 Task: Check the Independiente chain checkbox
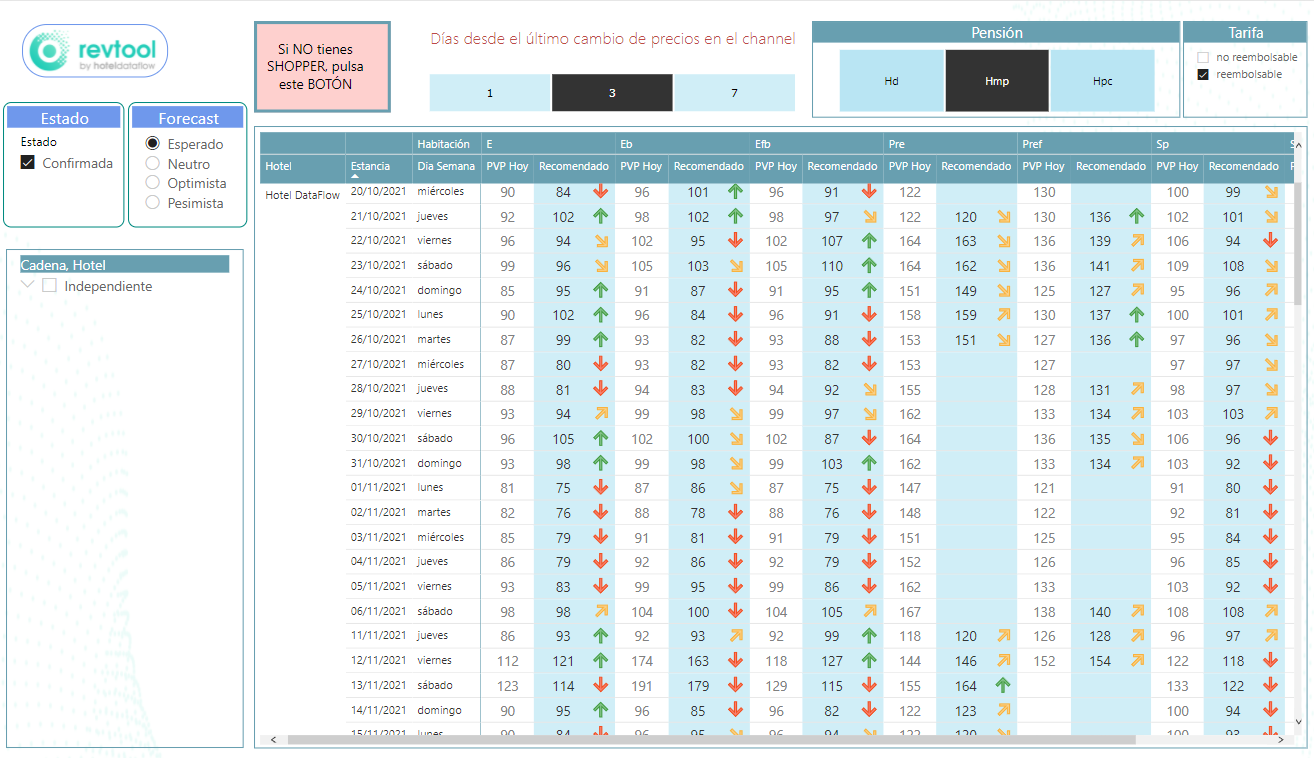(x=49, y=286)
